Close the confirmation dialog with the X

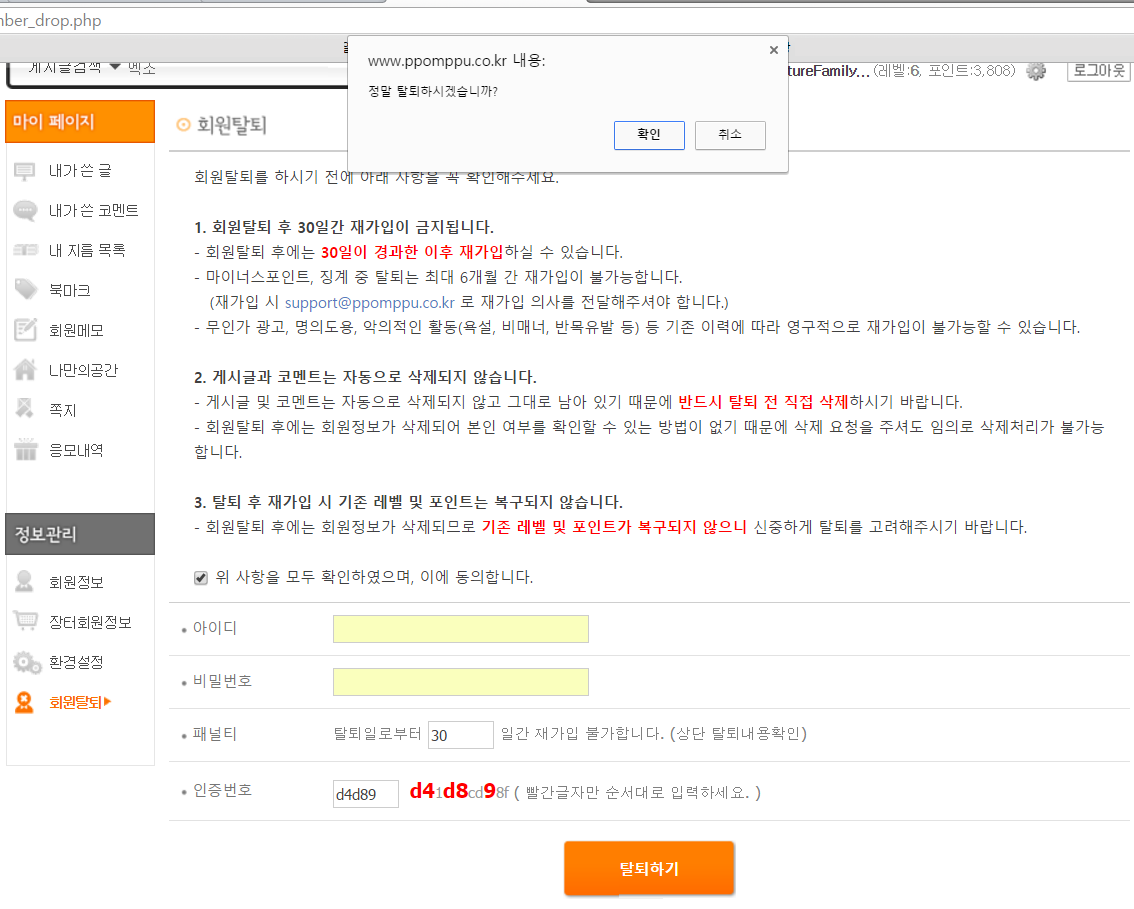coord(773,49)
